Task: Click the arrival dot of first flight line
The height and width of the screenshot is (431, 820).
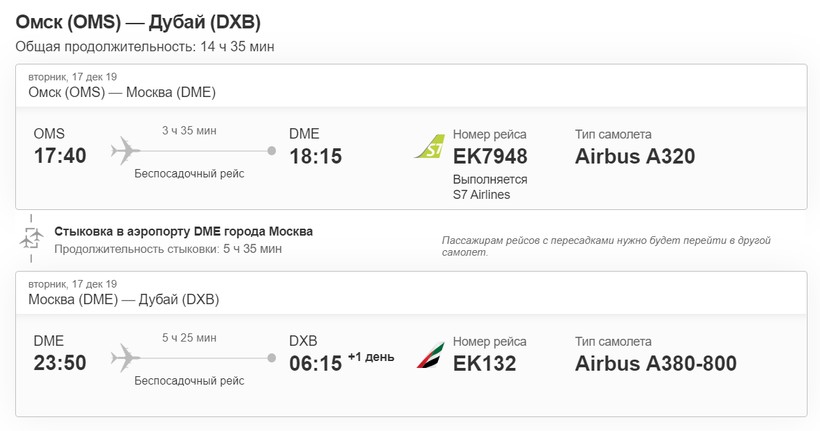Action: click(272, 151)
